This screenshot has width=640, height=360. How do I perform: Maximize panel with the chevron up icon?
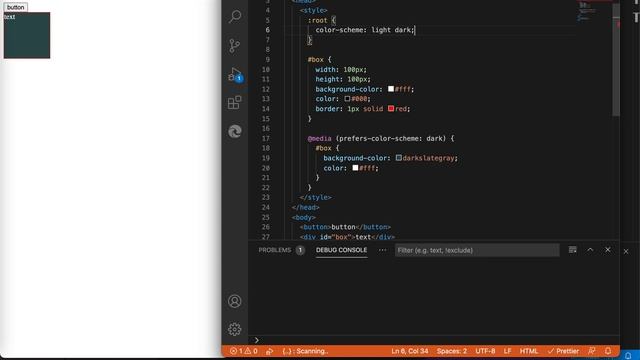pyautogui.click(x=590, y=250)
